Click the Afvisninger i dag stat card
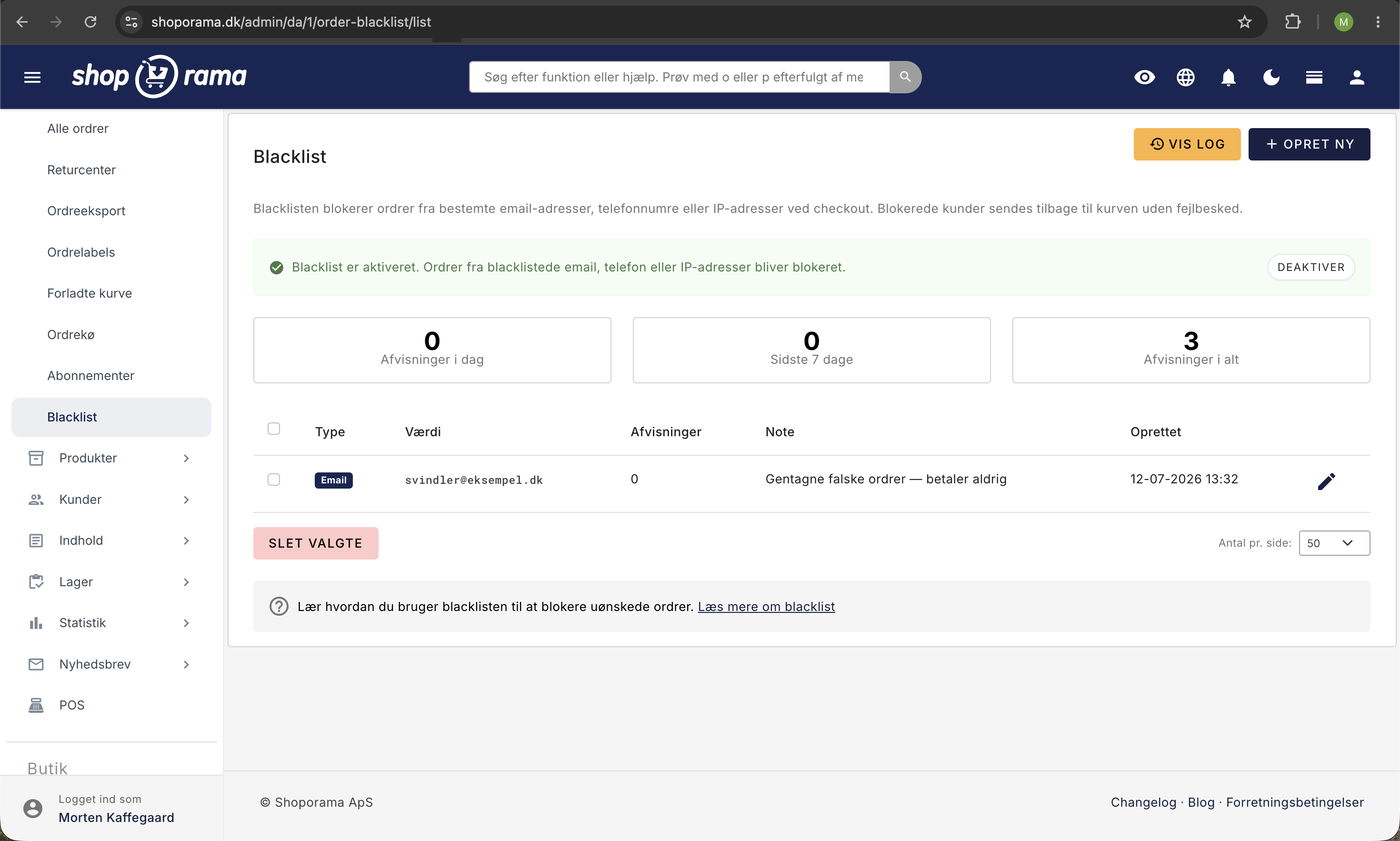1400x841 pixels. [x=432, y=350]
